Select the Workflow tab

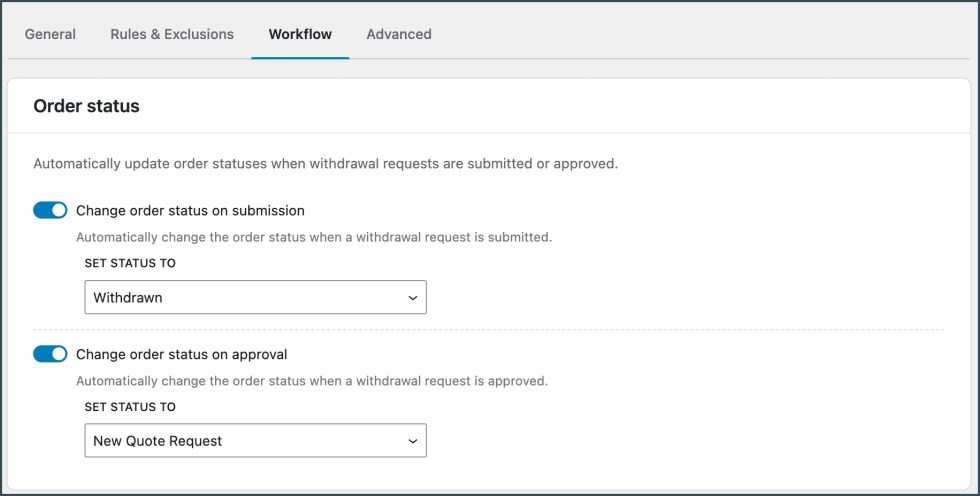[x=300, y=34]
